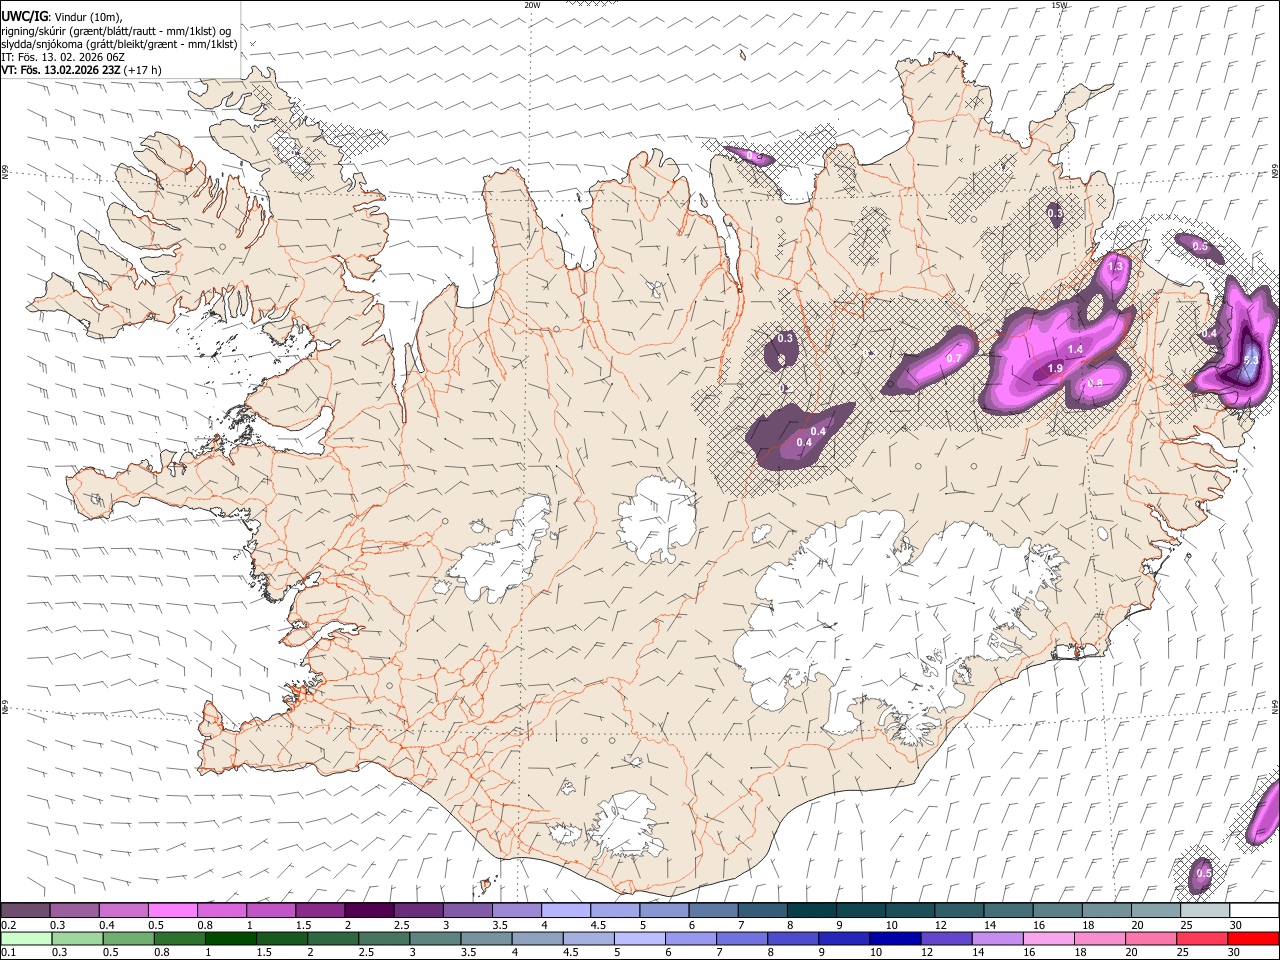Image resolution: width=1280 pixels, height=960 pixels.
Task: Select lower scale swatch between 10 and 12
Action: point(896,938)
